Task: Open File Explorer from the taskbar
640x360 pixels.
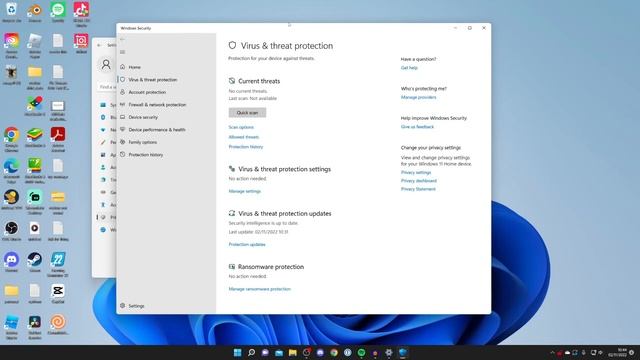Action: 293,352
